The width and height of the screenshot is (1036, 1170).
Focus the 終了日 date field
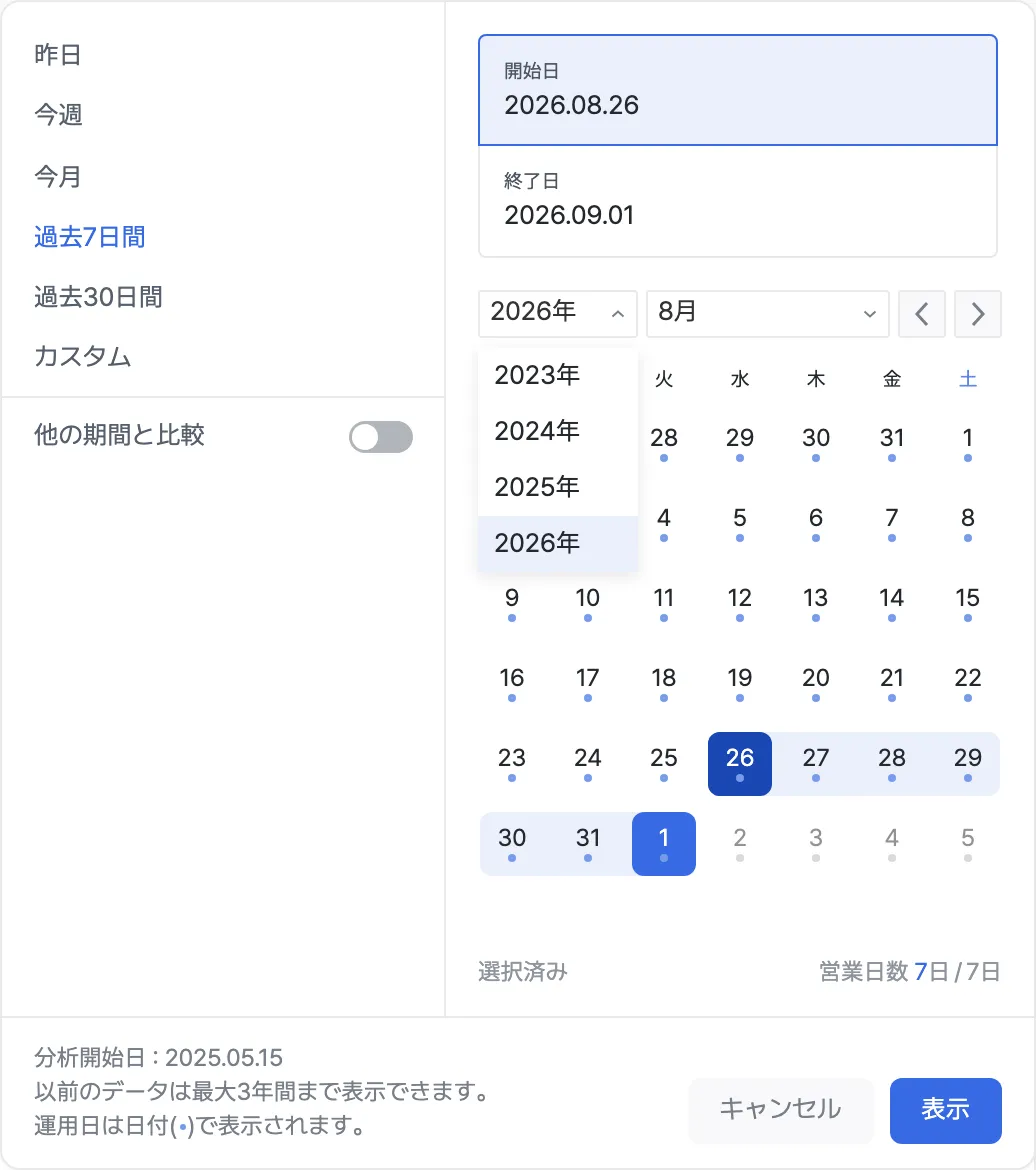tap(737, 201)
